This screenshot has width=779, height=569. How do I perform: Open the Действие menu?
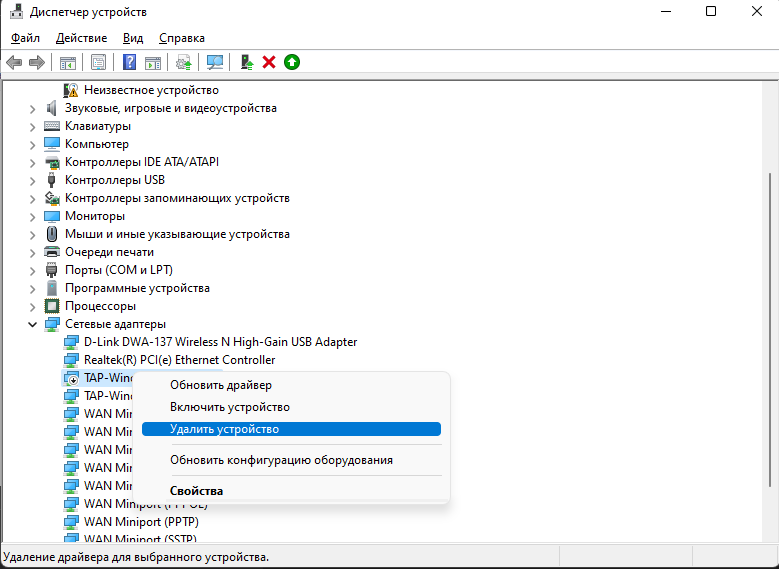click(81, 37)
